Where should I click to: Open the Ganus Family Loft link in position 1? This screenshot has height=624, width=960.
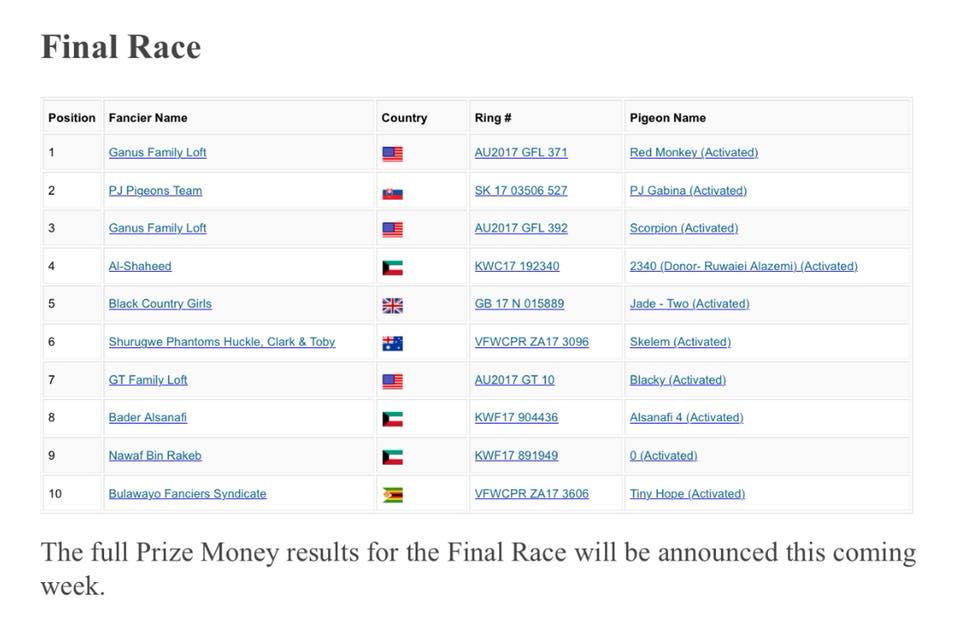[157, 153]
